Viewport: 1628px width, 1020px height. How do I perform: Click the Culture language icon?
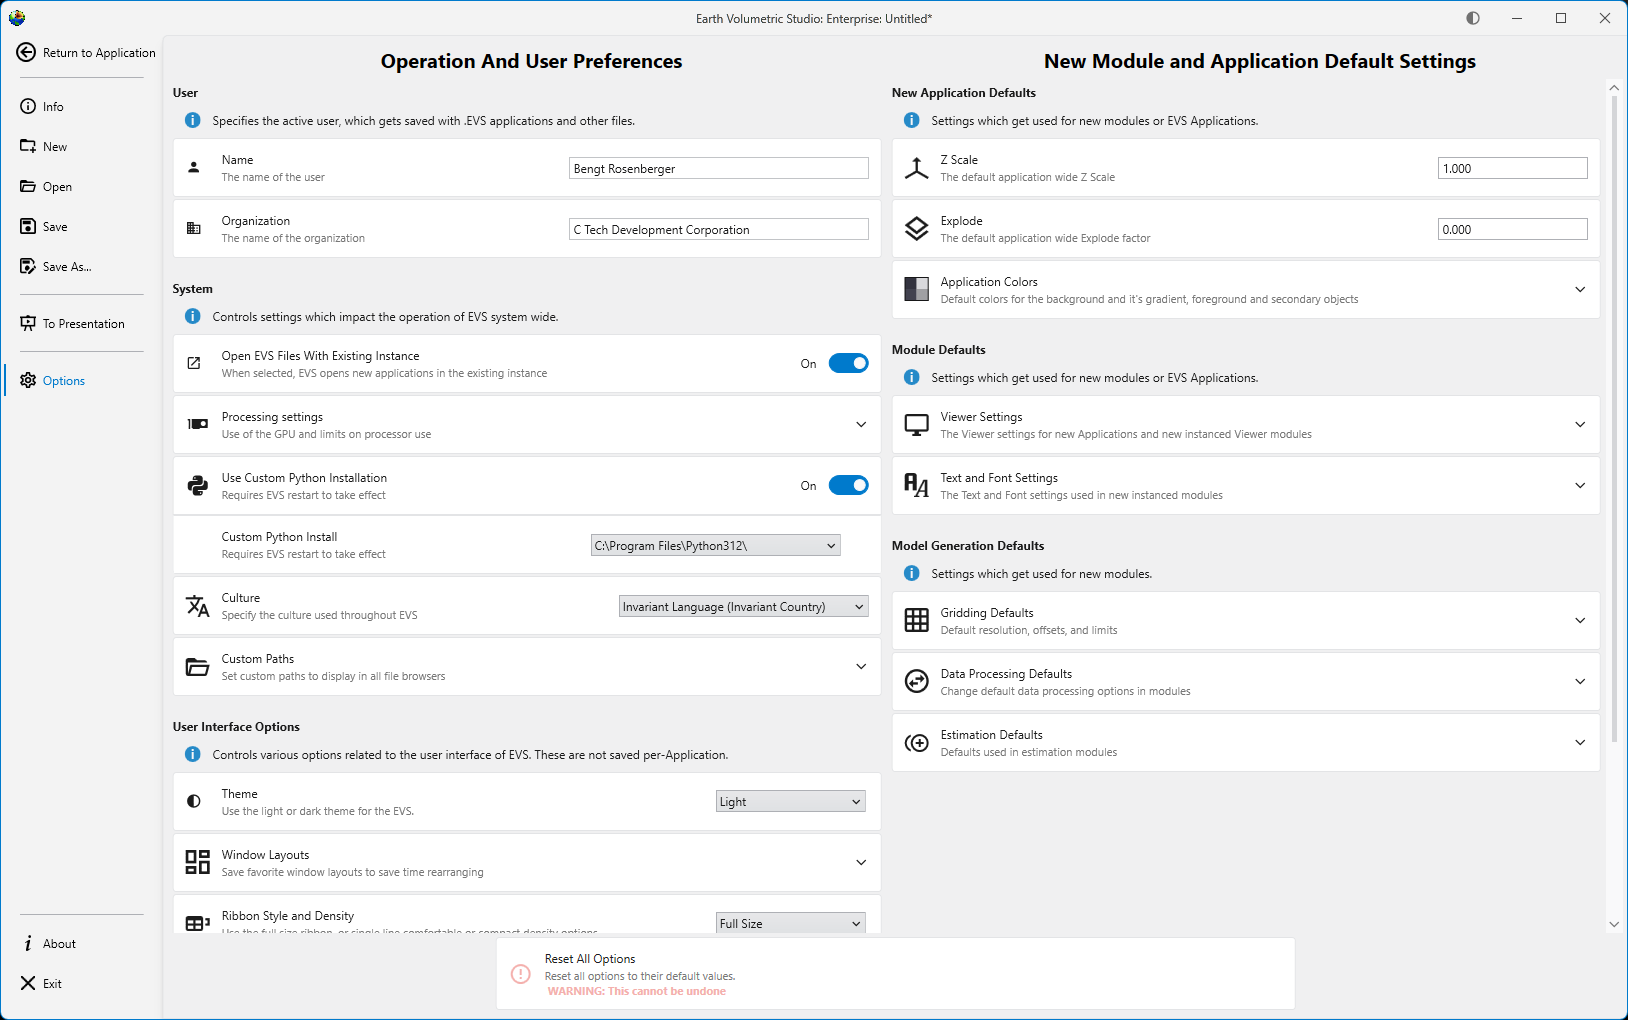pyautogui.click(x=197, y=606)
